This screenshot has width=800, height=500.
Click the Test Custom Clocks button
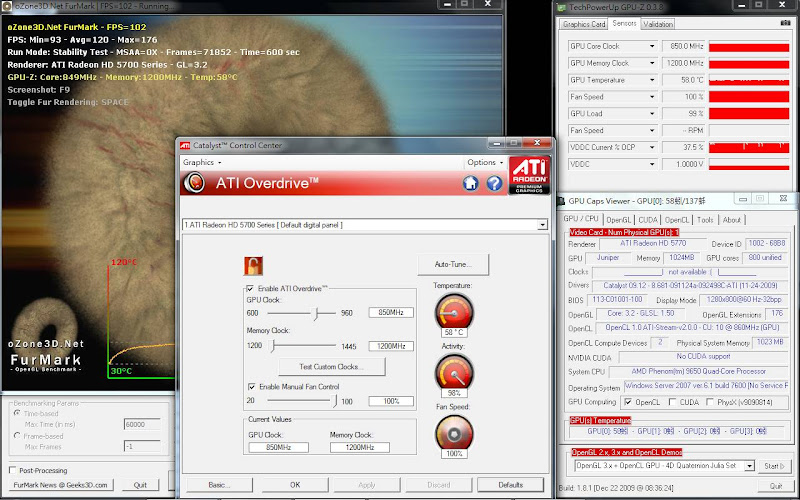[330, 367]
